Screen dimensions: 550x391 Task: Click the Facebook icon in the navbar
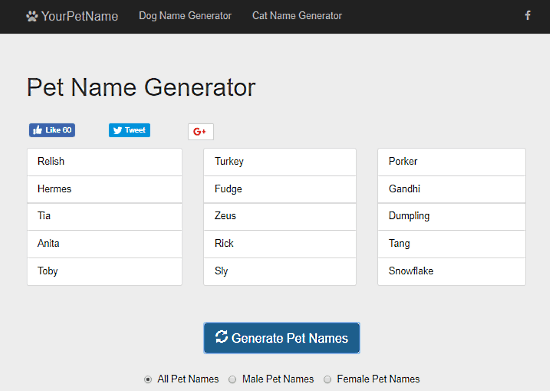pos(528,15)
